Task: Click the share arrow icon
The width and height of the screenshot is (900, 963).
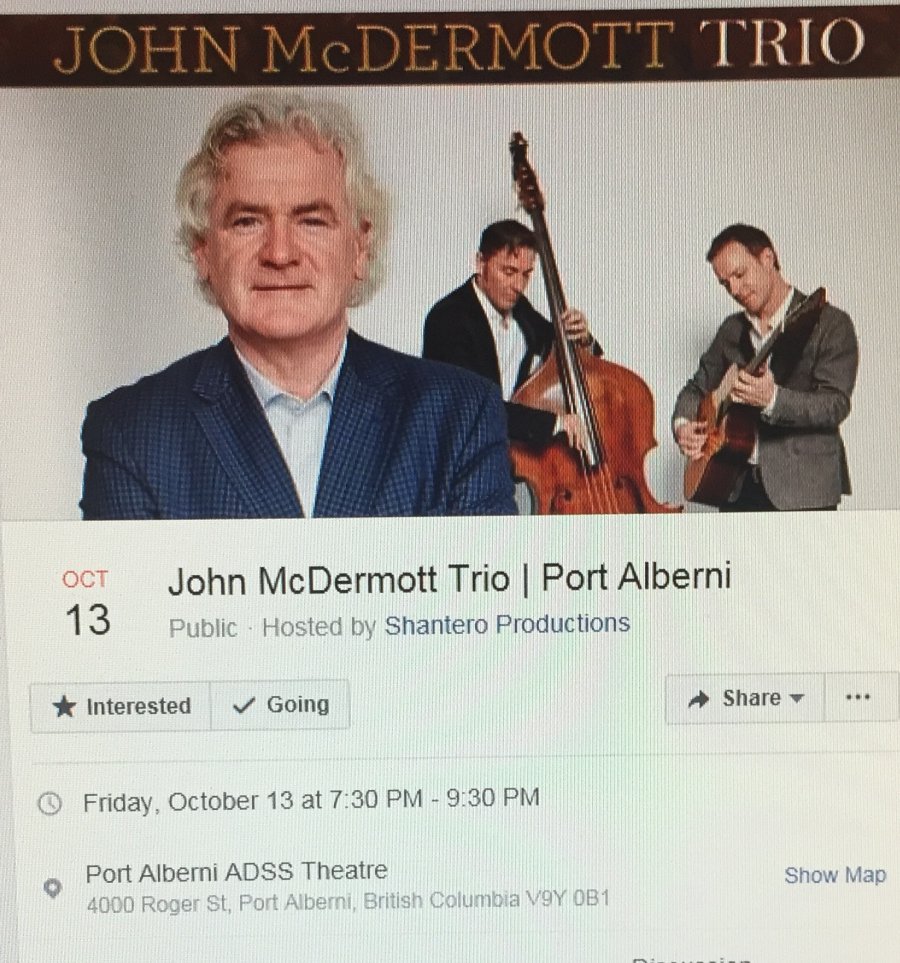Action: (x=698, y=699)
